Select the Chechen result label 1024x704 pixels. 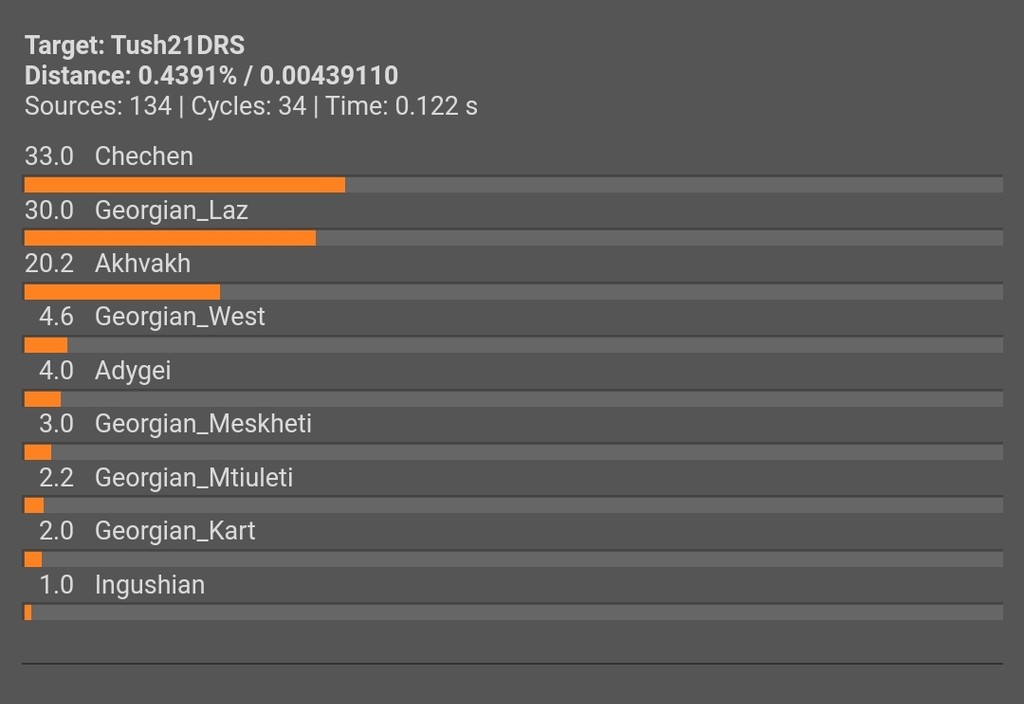point(144,157)
